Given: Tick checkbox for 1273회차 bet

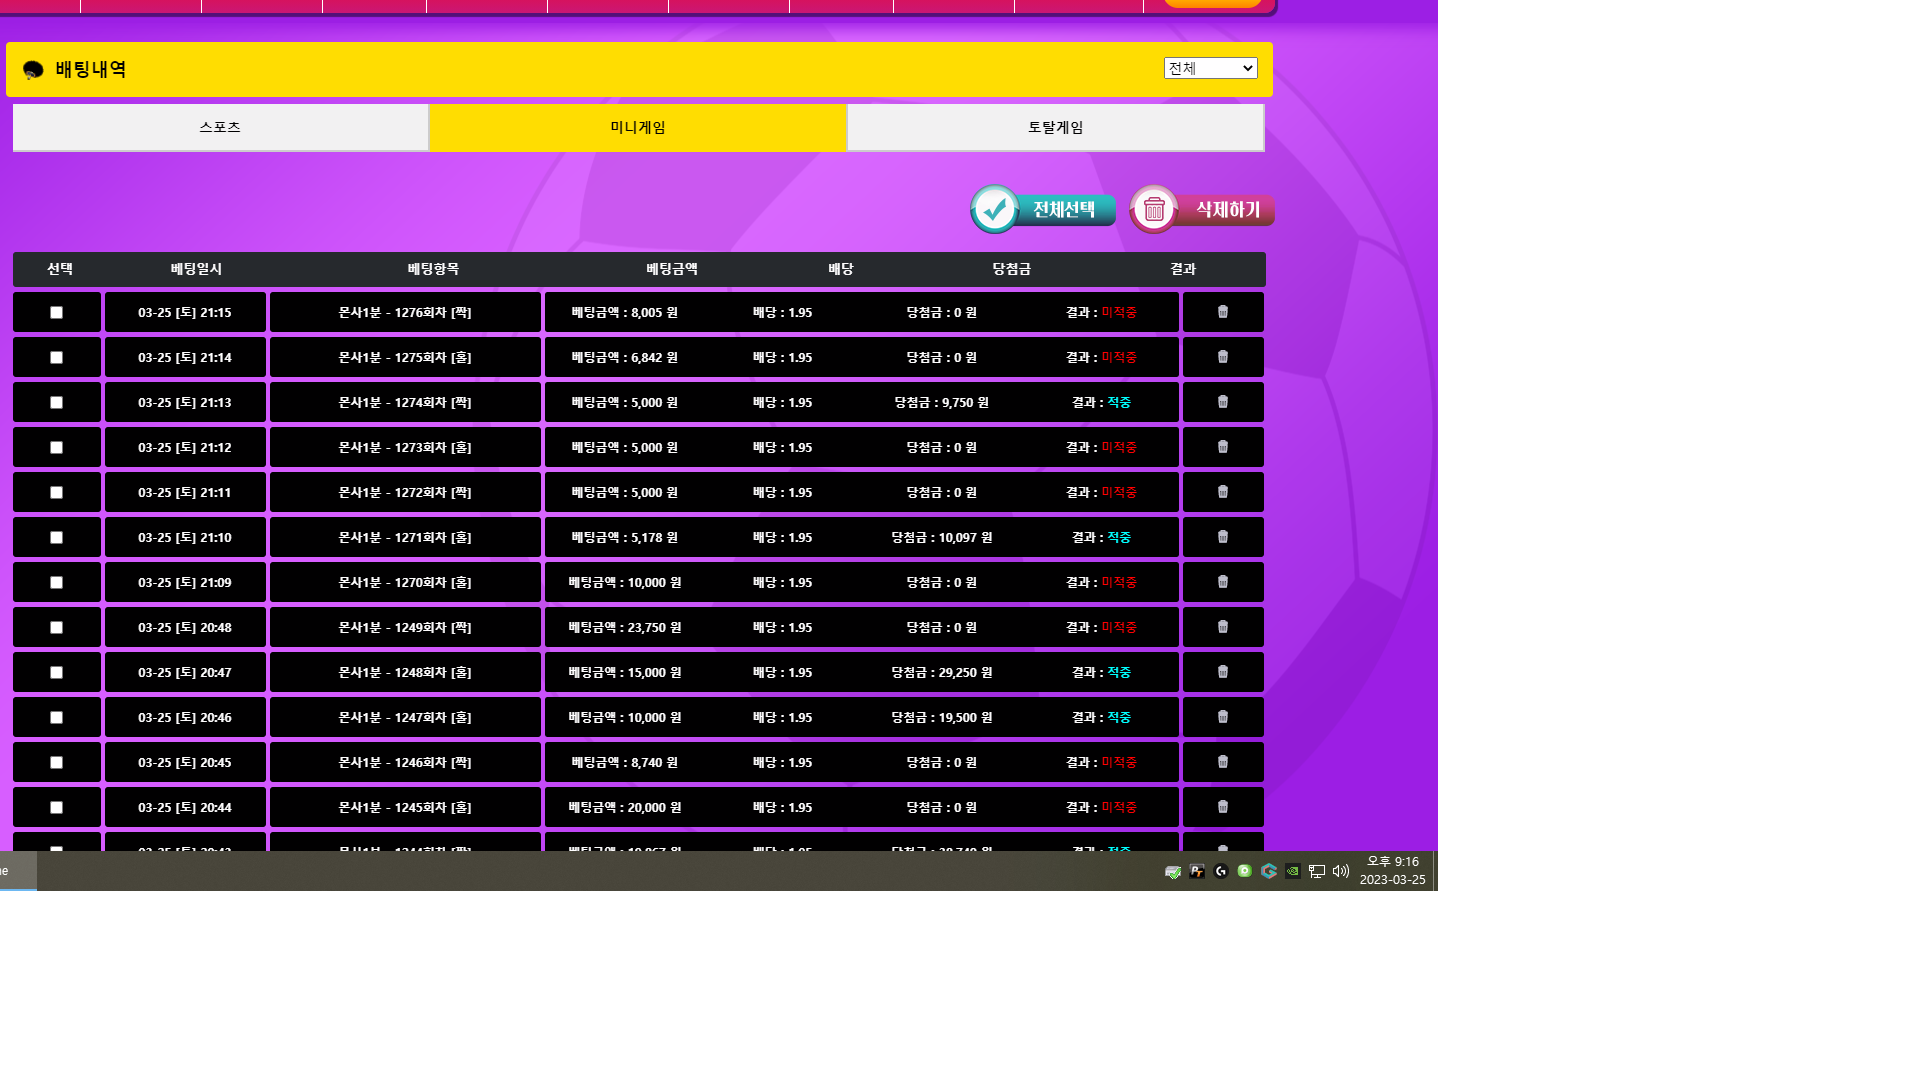Looking at the screenshot, I should (x=57, y=448).
